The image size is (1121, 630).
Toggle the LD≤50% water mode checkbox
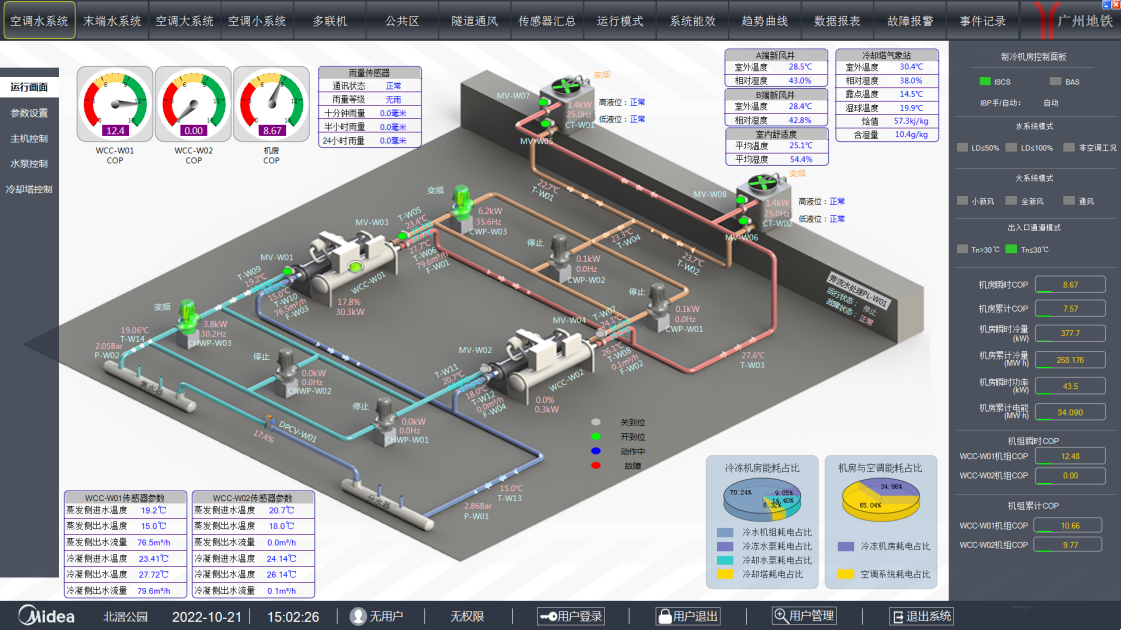(962, 148)
